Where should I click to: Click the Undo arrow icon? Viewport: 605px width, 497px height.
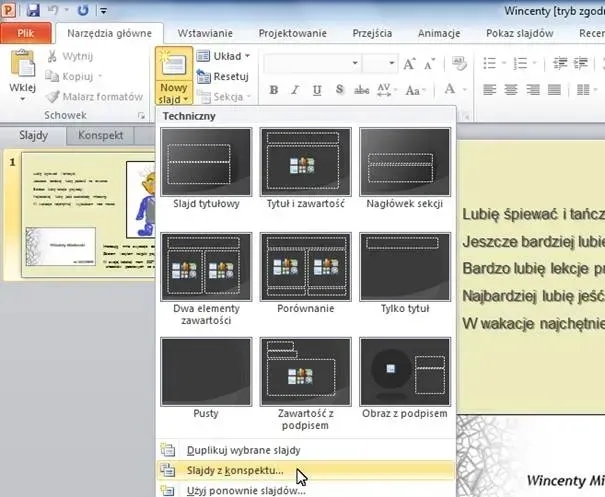(57, 10)
